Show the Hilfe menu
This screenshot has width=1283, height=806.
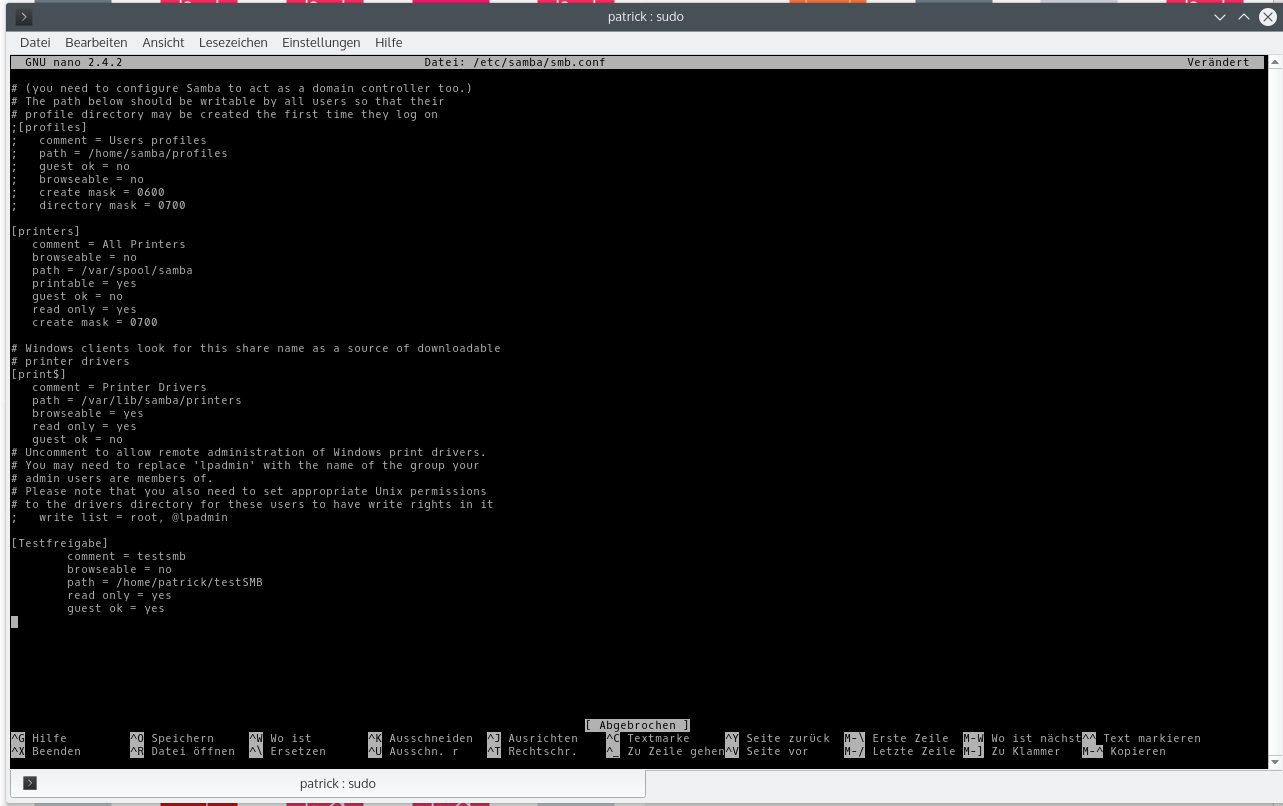[388, 43]
